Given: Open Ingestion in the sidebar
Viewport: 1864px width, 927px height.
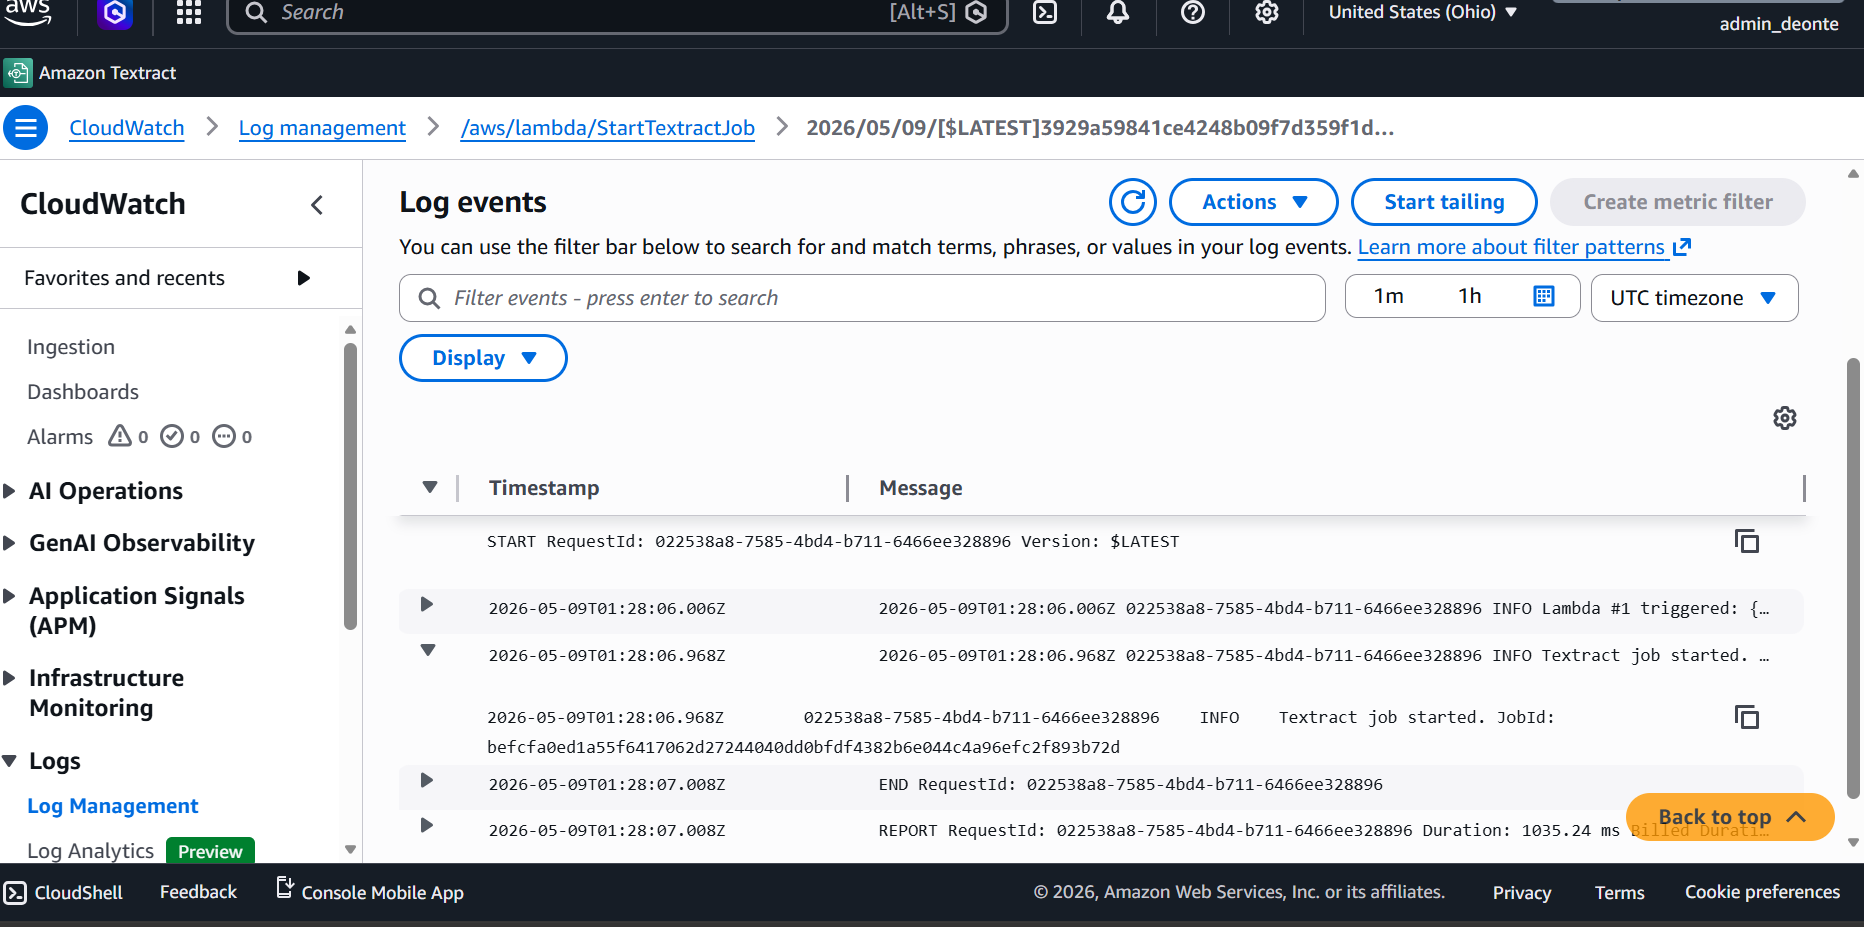Looking at the screenshot, I should pyautogui.click(x=71, y=347).
